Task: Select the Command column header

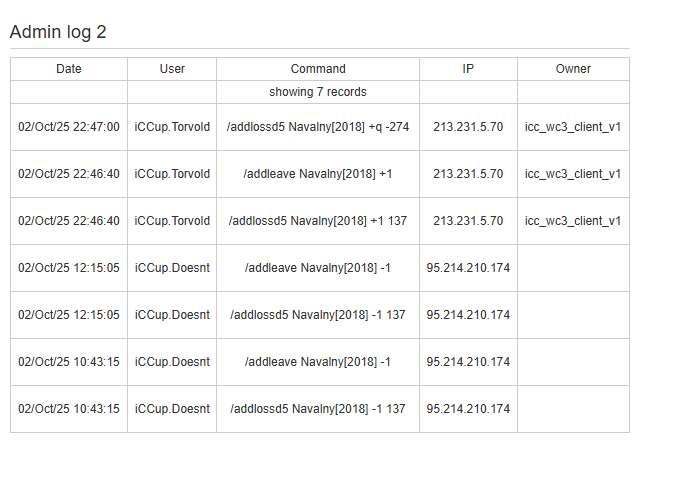Action: coord(318,69)
